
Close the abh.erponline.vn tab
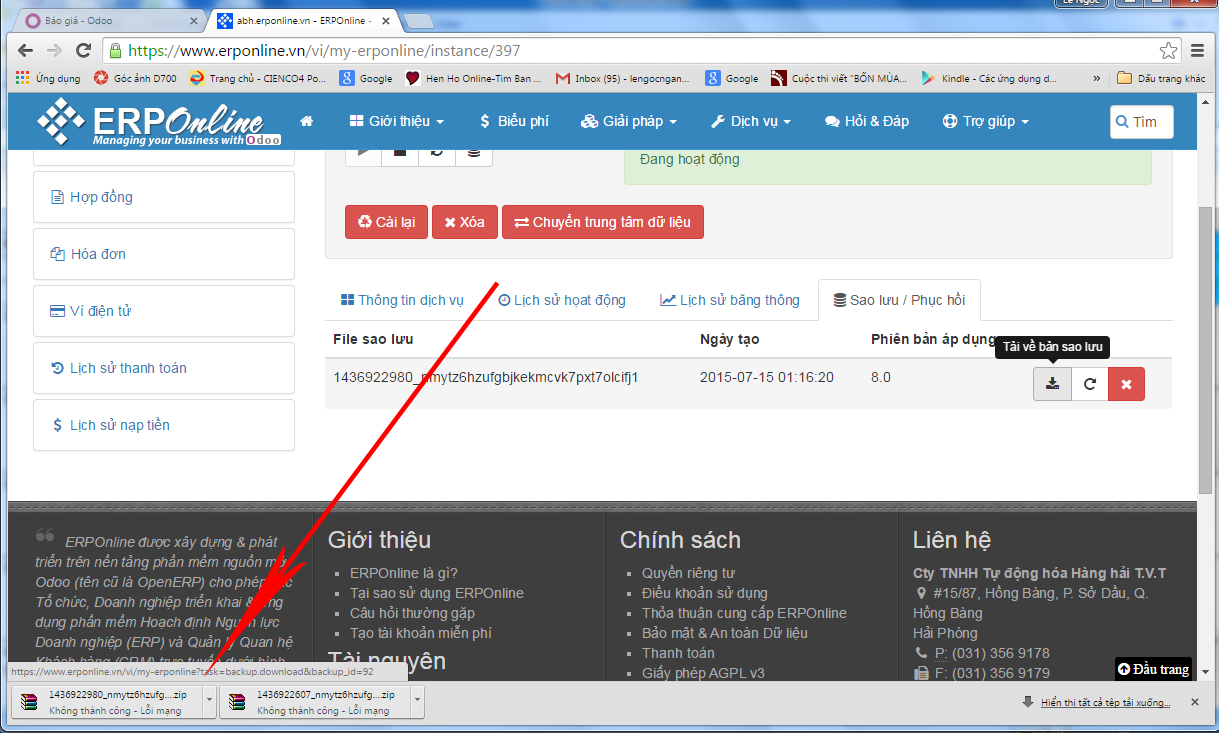tap(385, 20)
